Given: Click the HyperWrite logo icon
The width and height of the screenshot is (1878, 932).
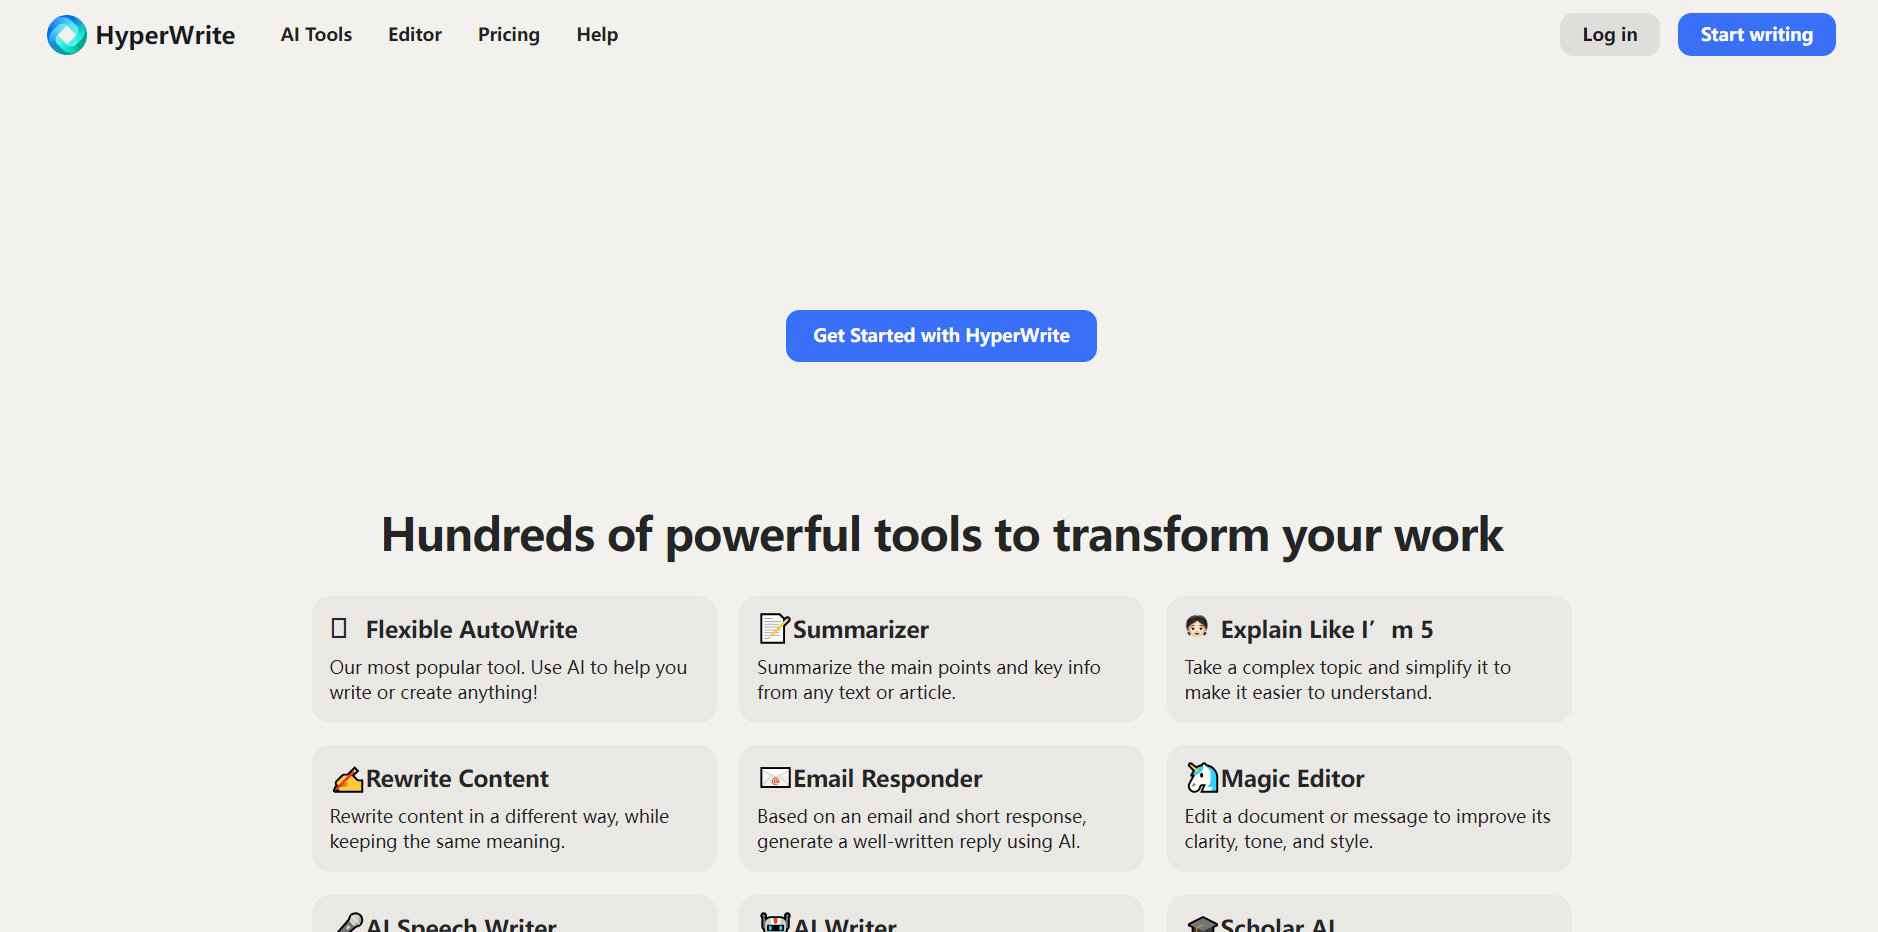Looking at the screenshot, I should pyautogui.click(x=67, y=35).
